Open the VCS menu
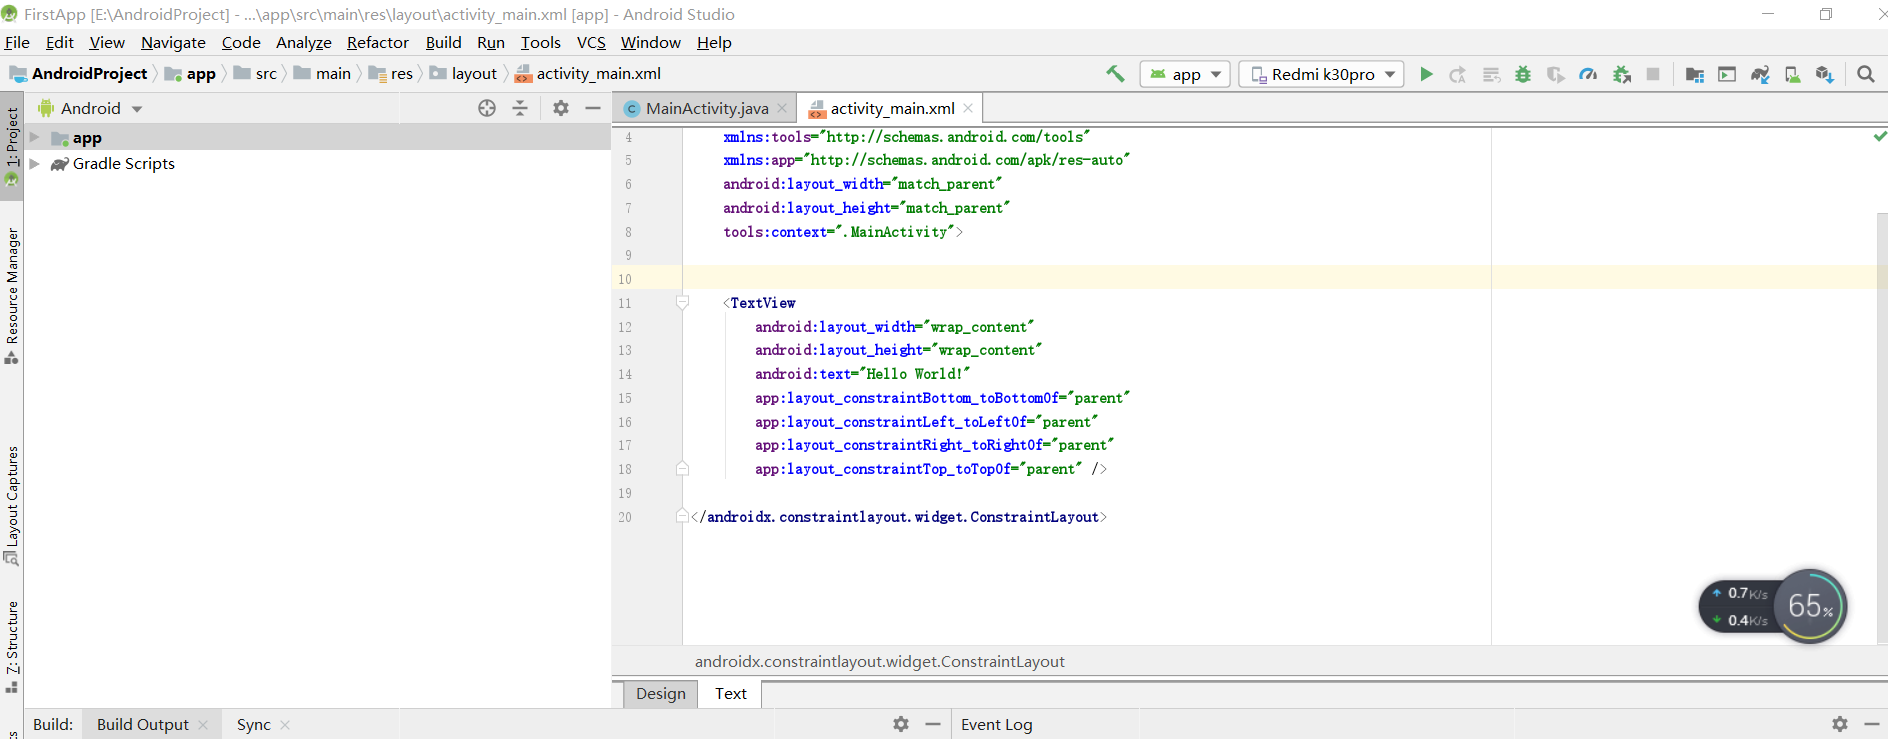The width and height of the screenshot is (1888, 739). click(x=591, y=42)
